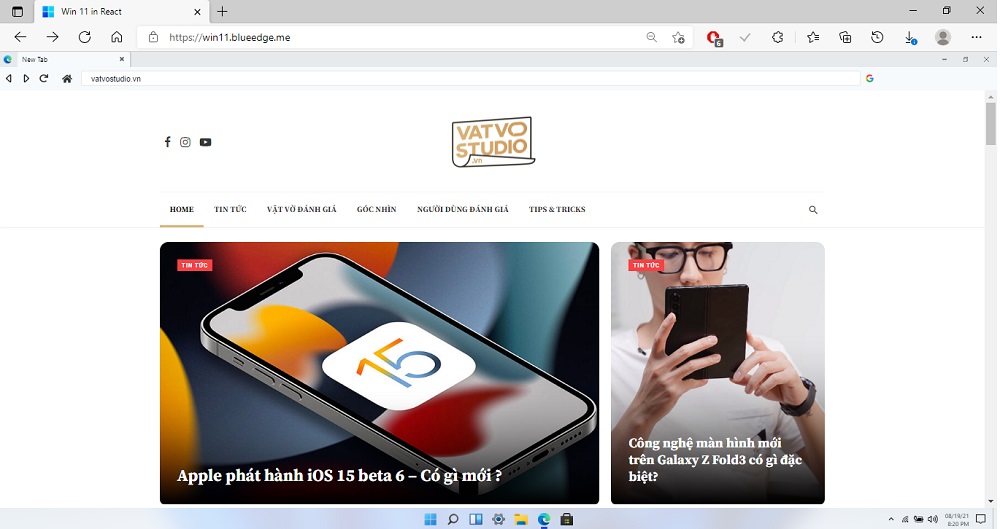Open the Favorites list

click(x=812, y=37)
